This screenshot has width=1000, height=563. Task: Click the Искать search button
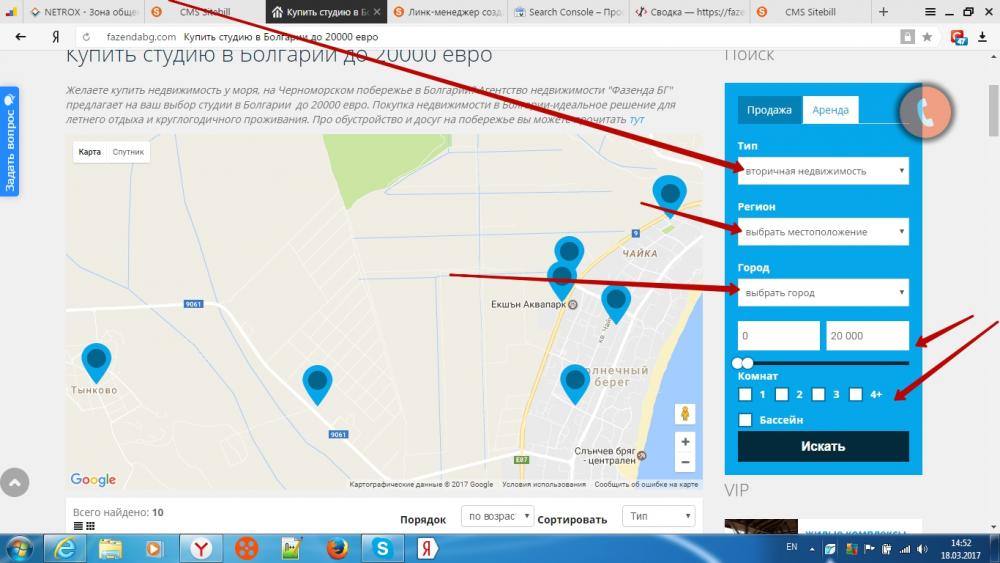click(x=823, y=446)
